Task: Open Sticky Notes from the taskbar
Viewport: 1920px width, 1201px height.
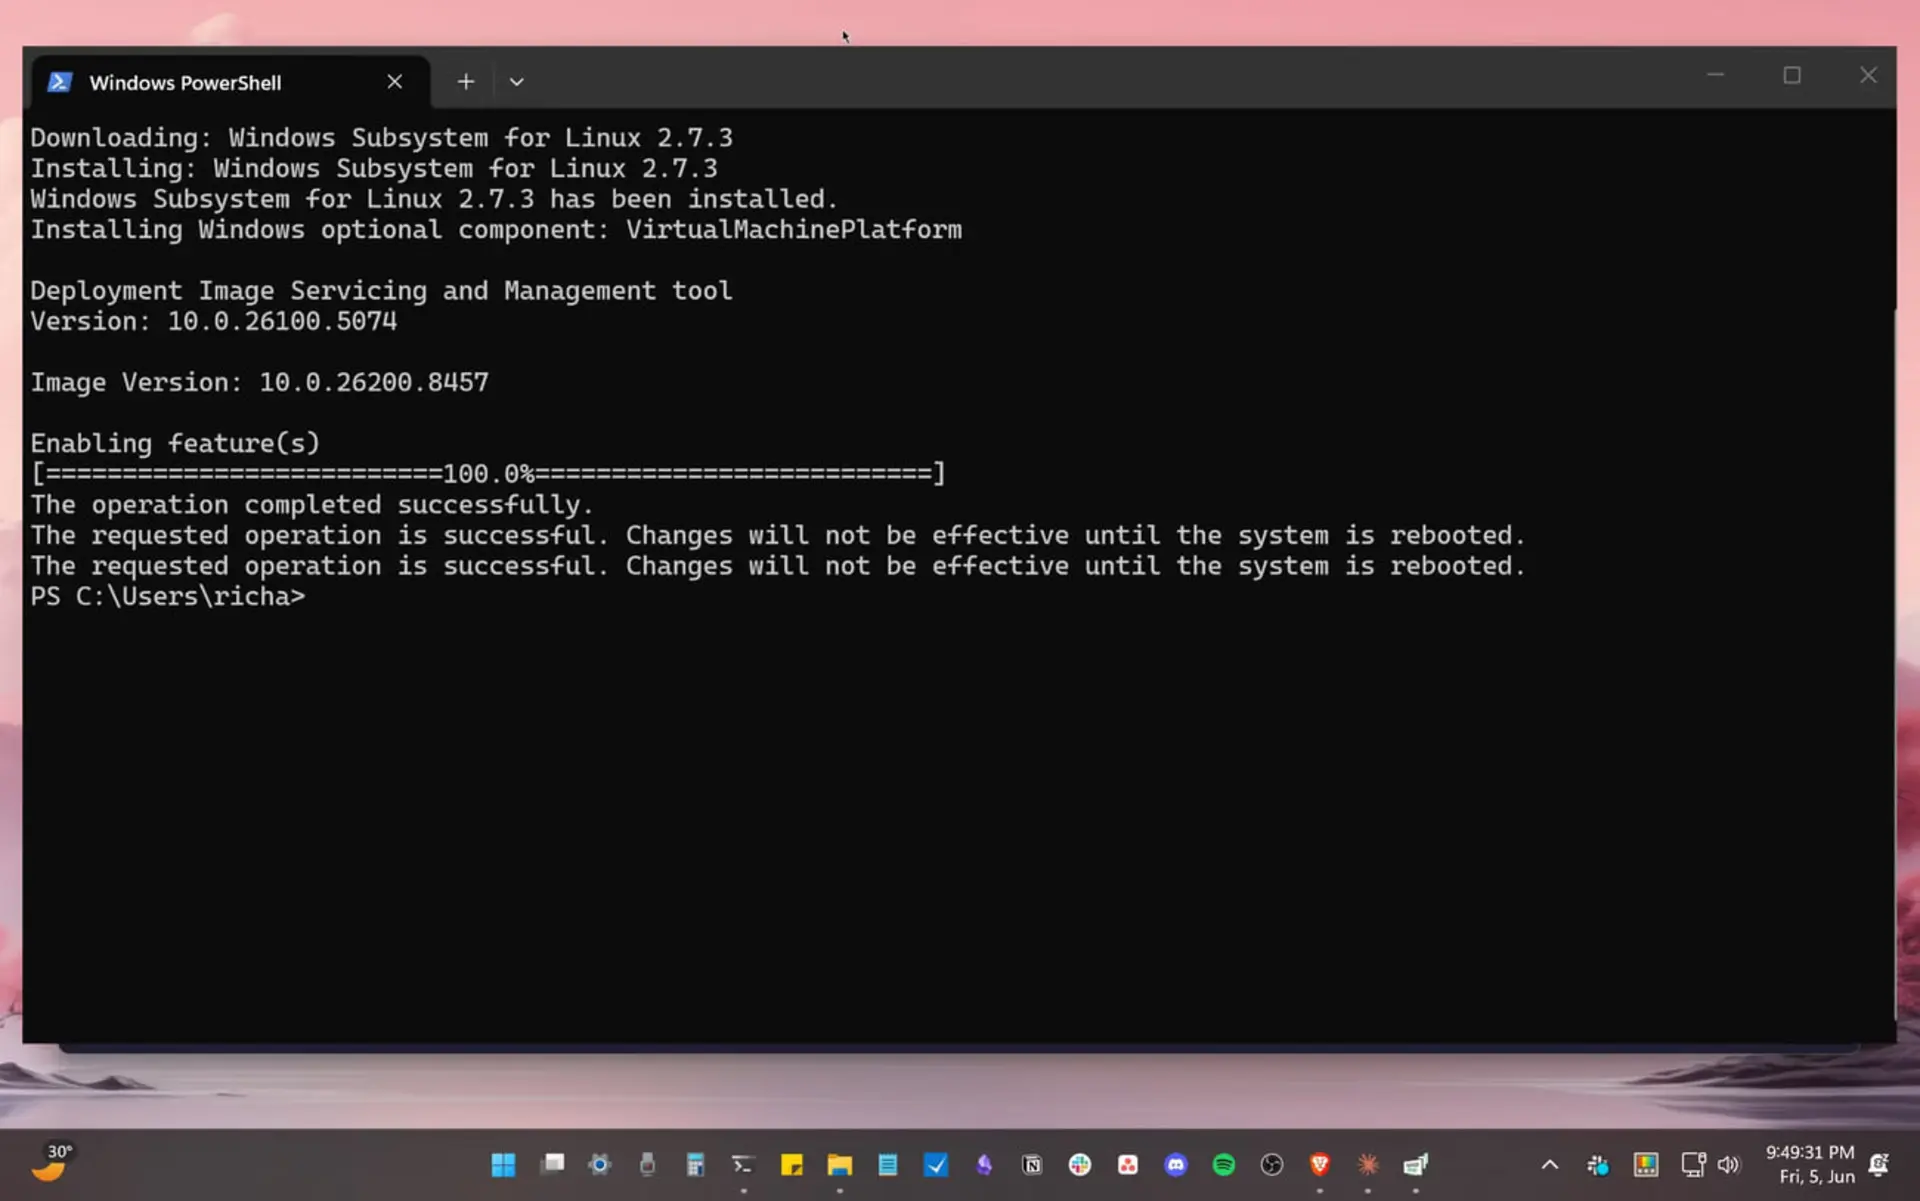Action: coord(791,1164)
